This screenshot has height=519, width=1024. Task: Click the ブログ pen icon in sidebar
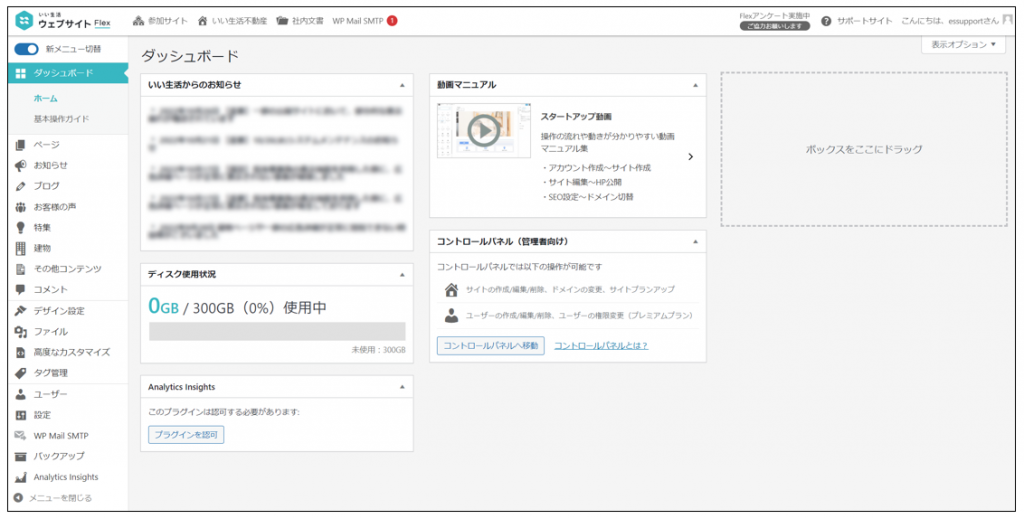21,186
